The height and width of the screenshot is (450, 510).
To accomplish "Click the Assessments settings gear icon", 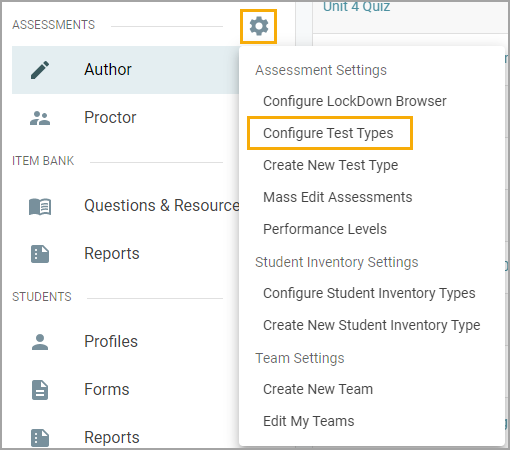I will 259,26.
